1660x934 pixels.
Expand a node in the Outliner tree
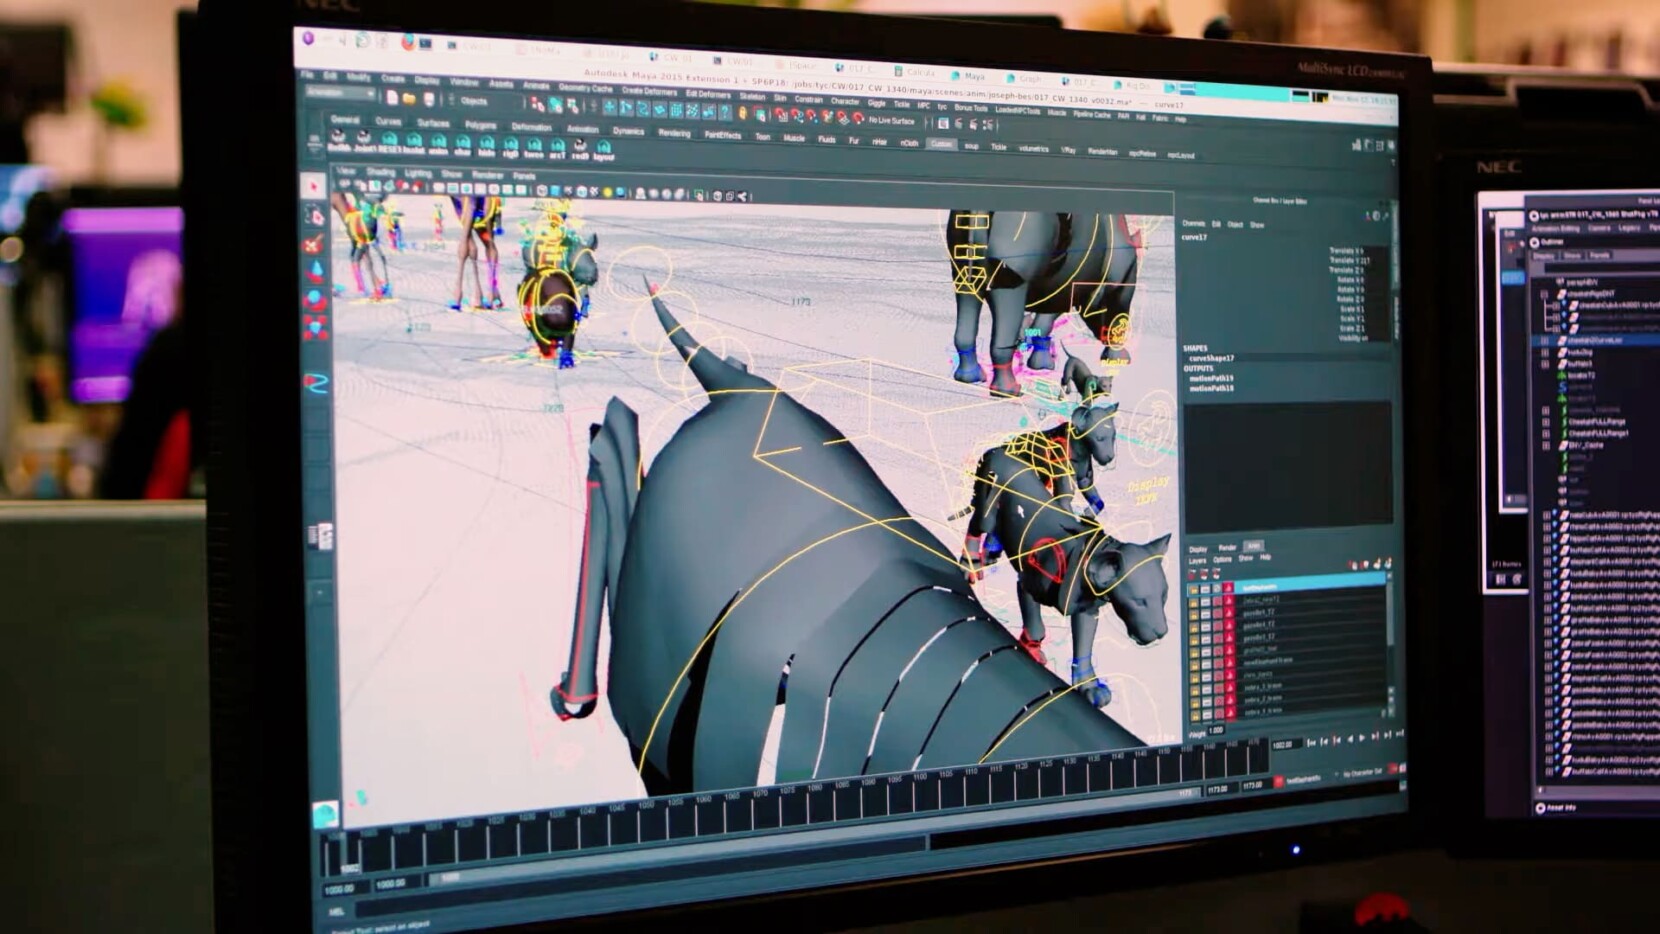click(x=1543, y=294)
